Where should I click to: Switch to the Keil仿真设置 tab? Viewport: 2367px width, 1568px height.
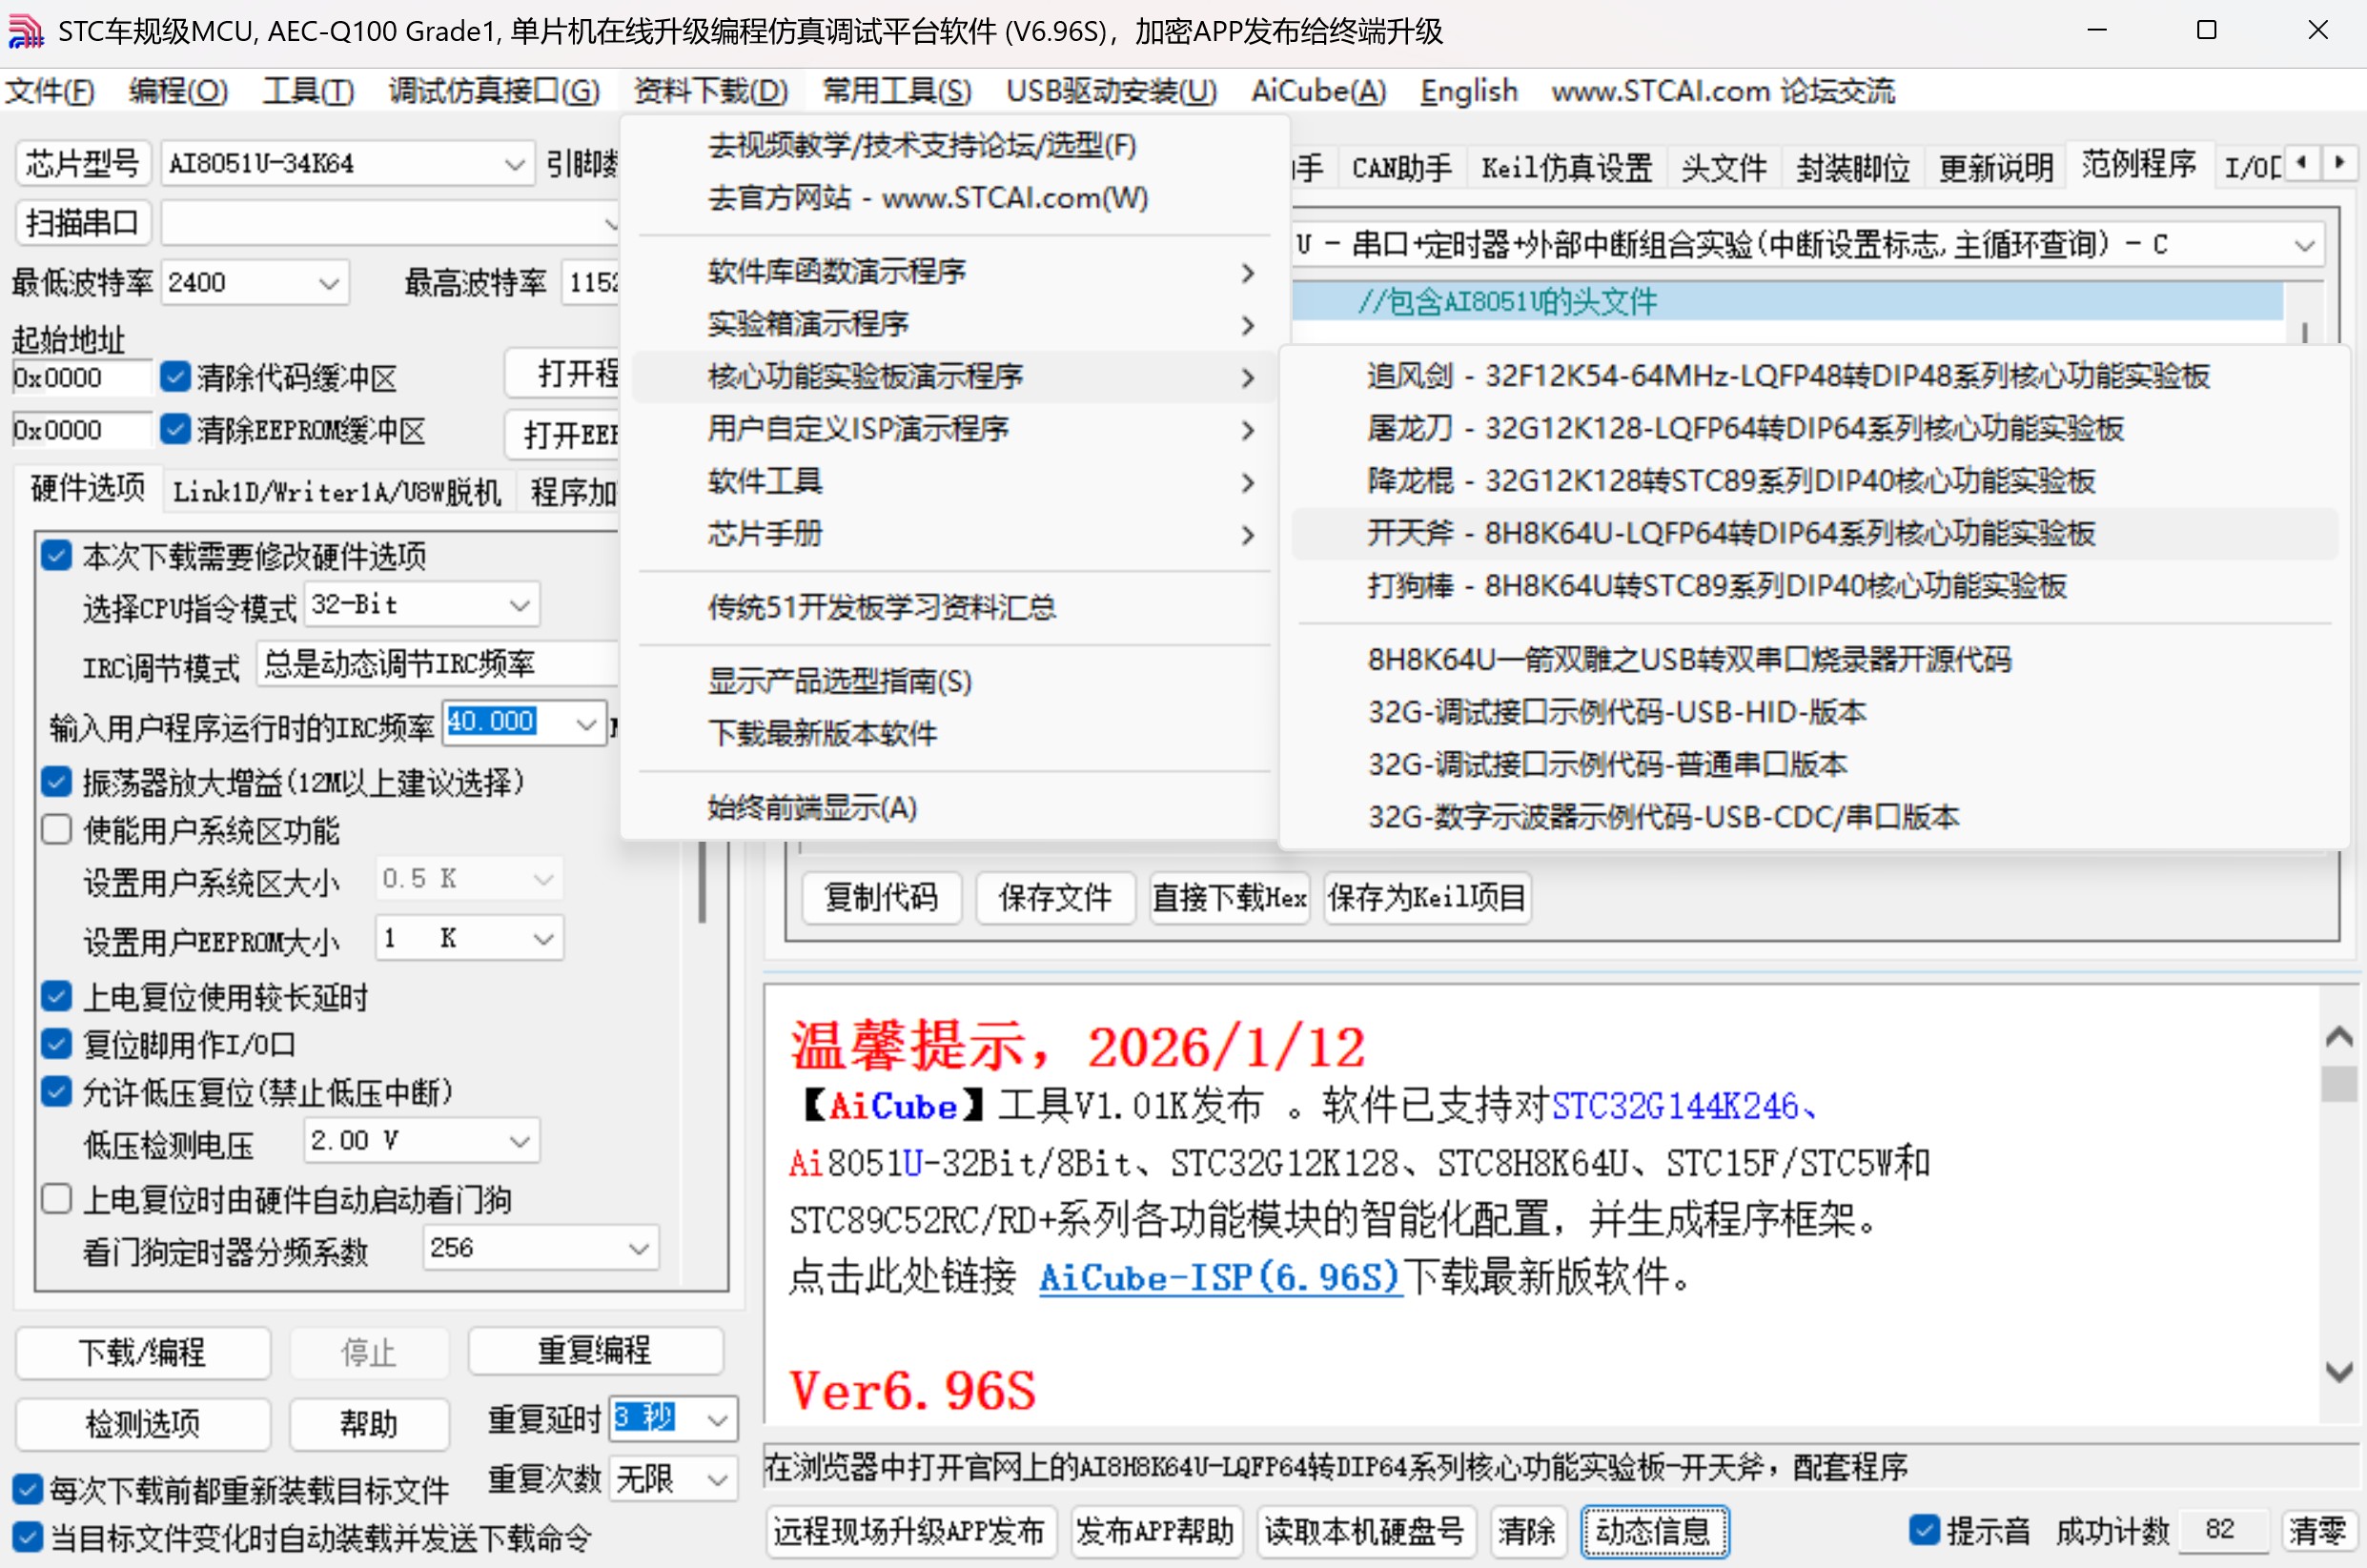[1564, 167]
